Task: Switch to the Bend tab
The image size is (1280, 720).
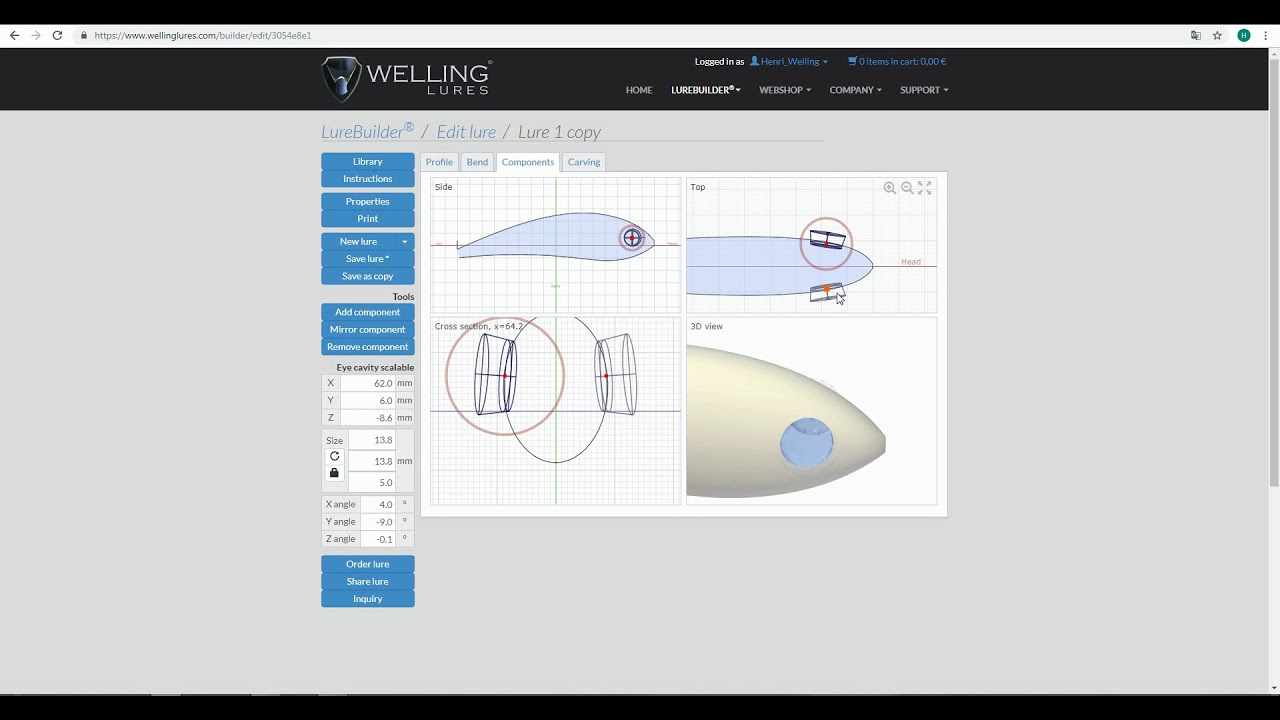Action: (477, 162)
